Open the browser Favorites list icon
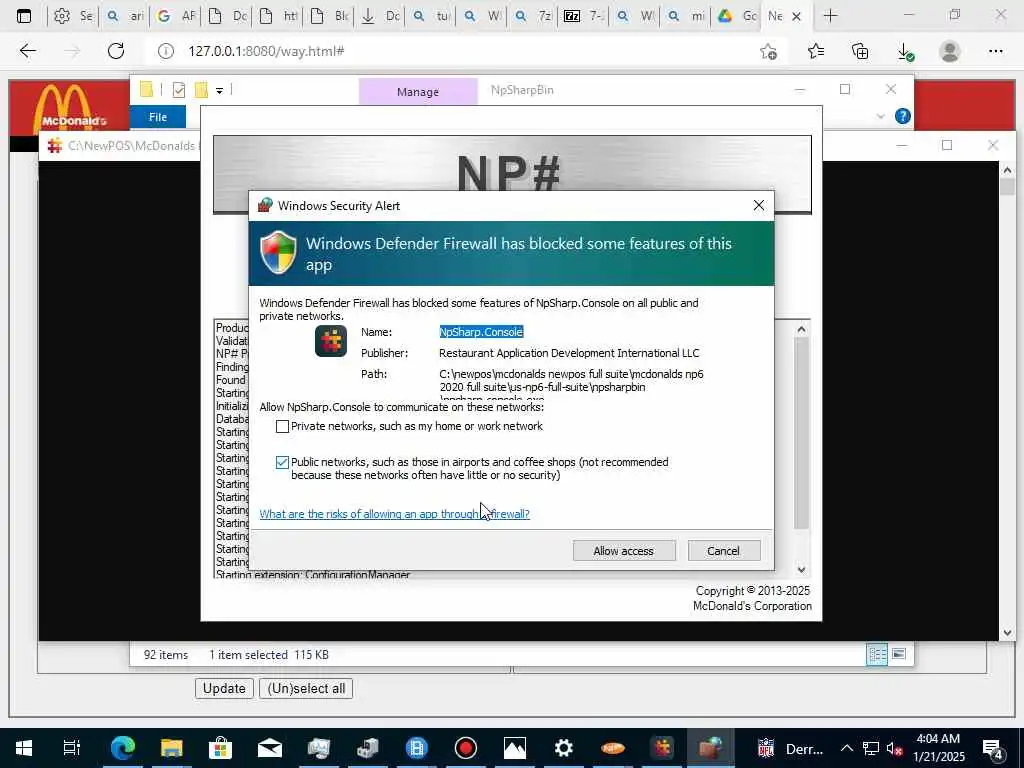This screenshot has height=768, width=1024. click(x=816, y=51)
